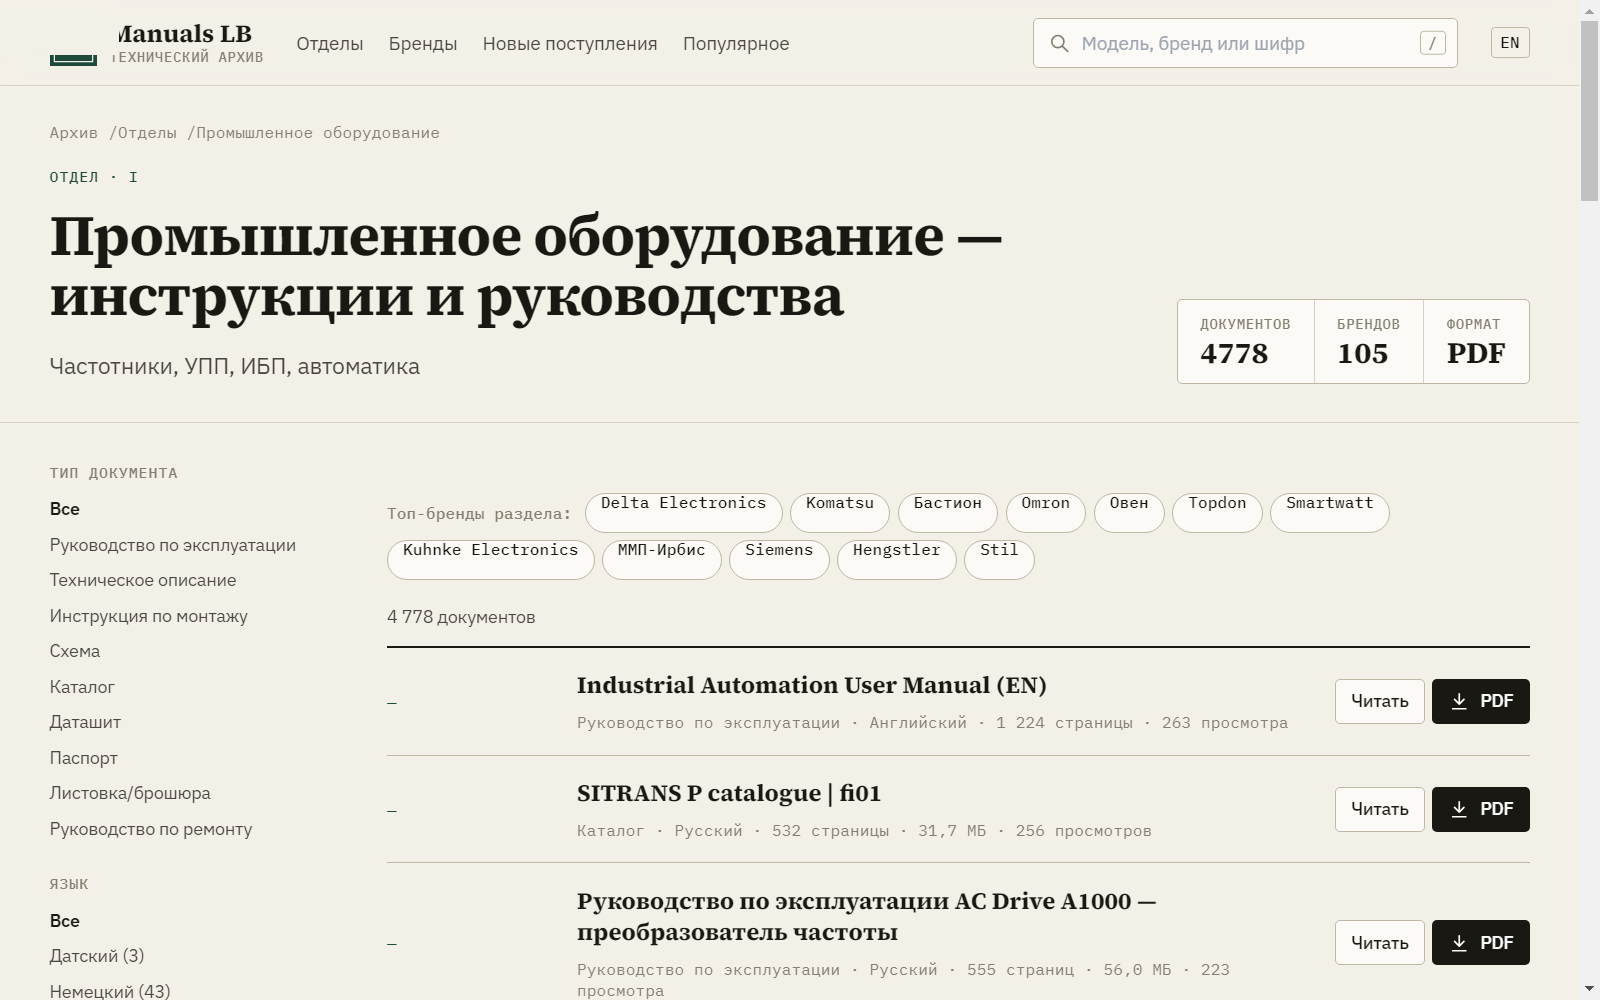Image resolution: width=1600 pixels, height=1000 pixels.
Task: Open the Industrial Automation User Manual (EN) title
Action: click(812, 685)
